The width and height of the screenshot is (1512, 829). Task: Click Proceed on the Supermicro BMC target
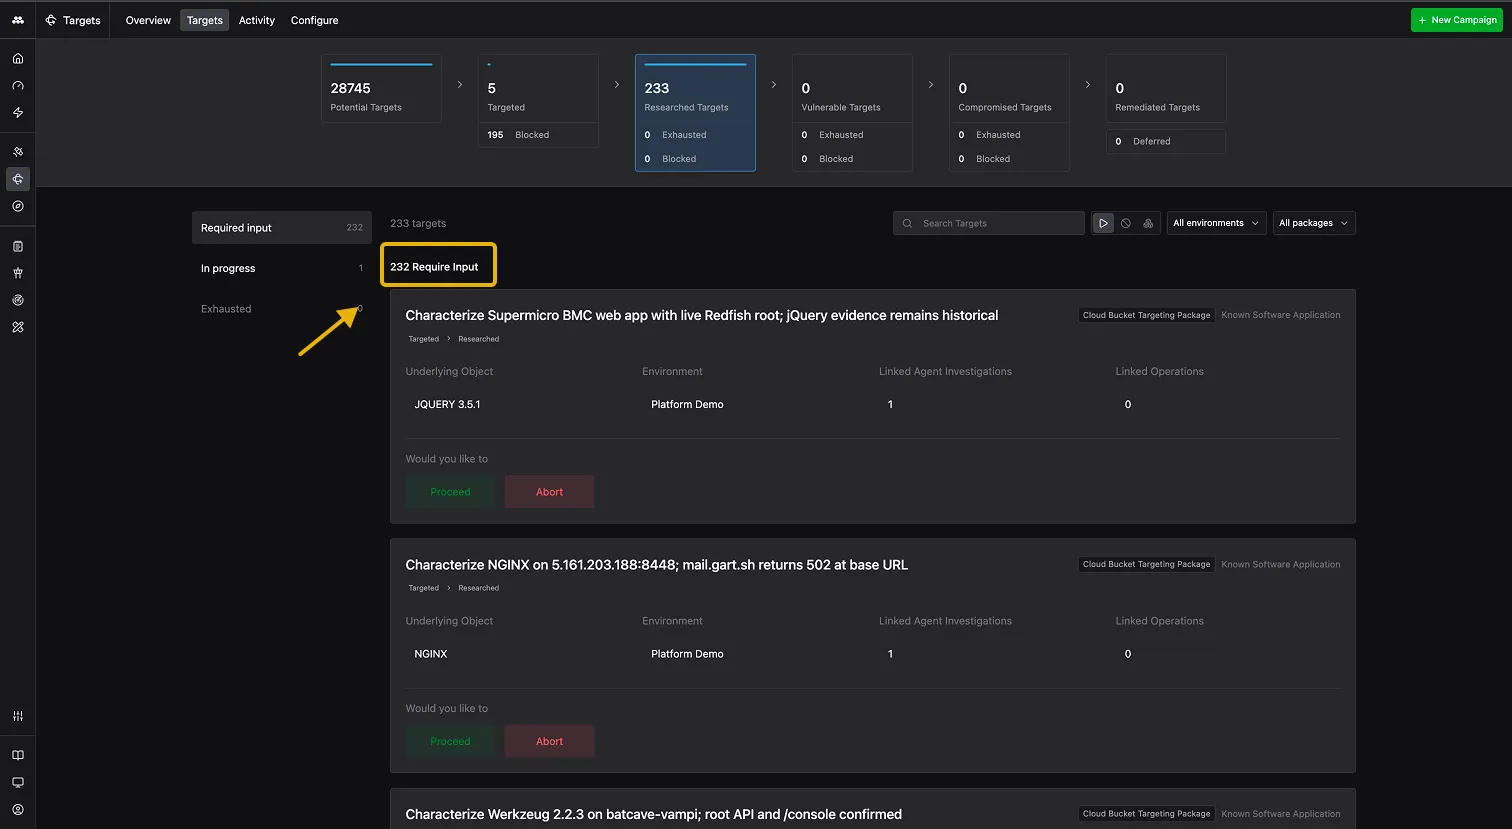tap(450, 492)
